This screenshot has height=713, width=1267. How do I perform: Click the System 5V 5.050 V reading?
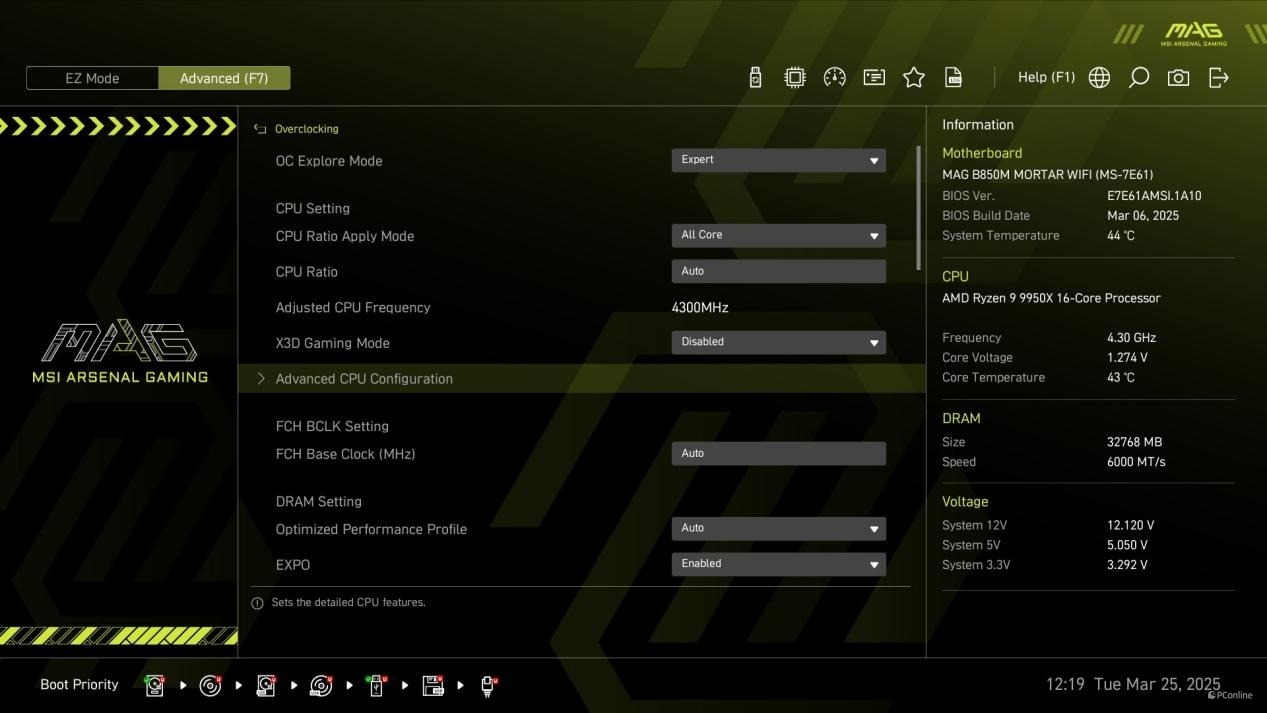pos(1127,545)
